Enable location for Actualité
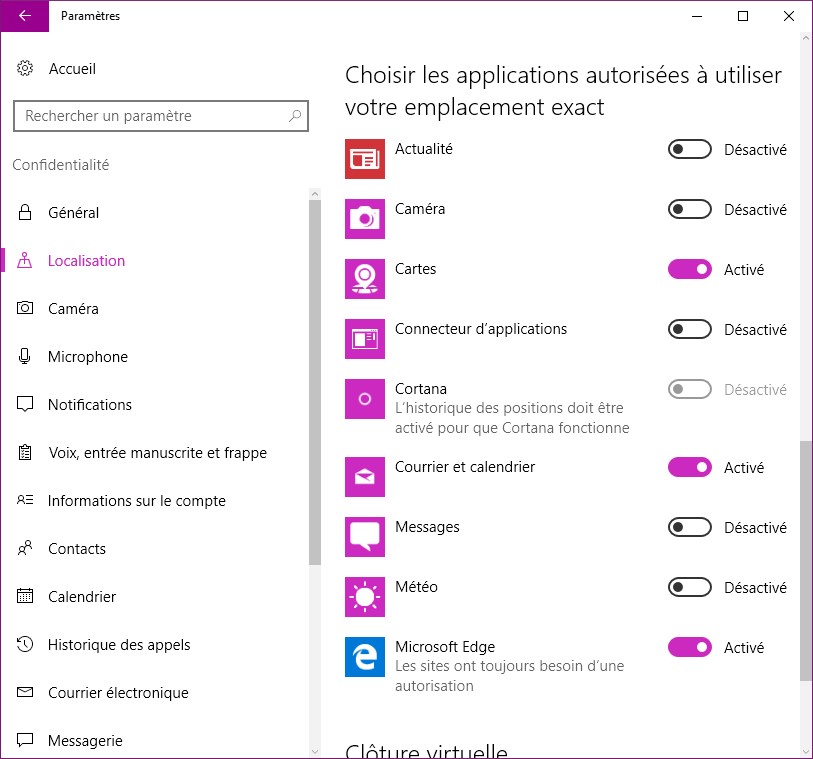 point(689,150)
